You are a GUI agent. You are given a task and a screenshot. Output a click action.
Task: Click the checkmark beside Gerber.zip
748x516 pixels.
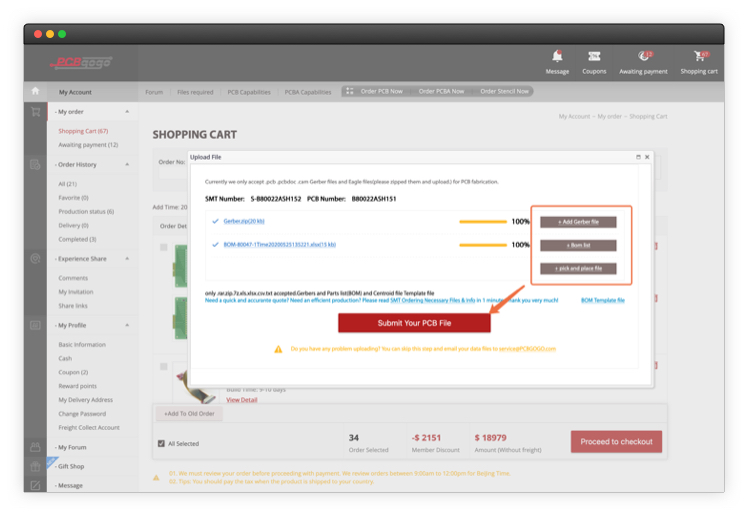pos(215,221)
